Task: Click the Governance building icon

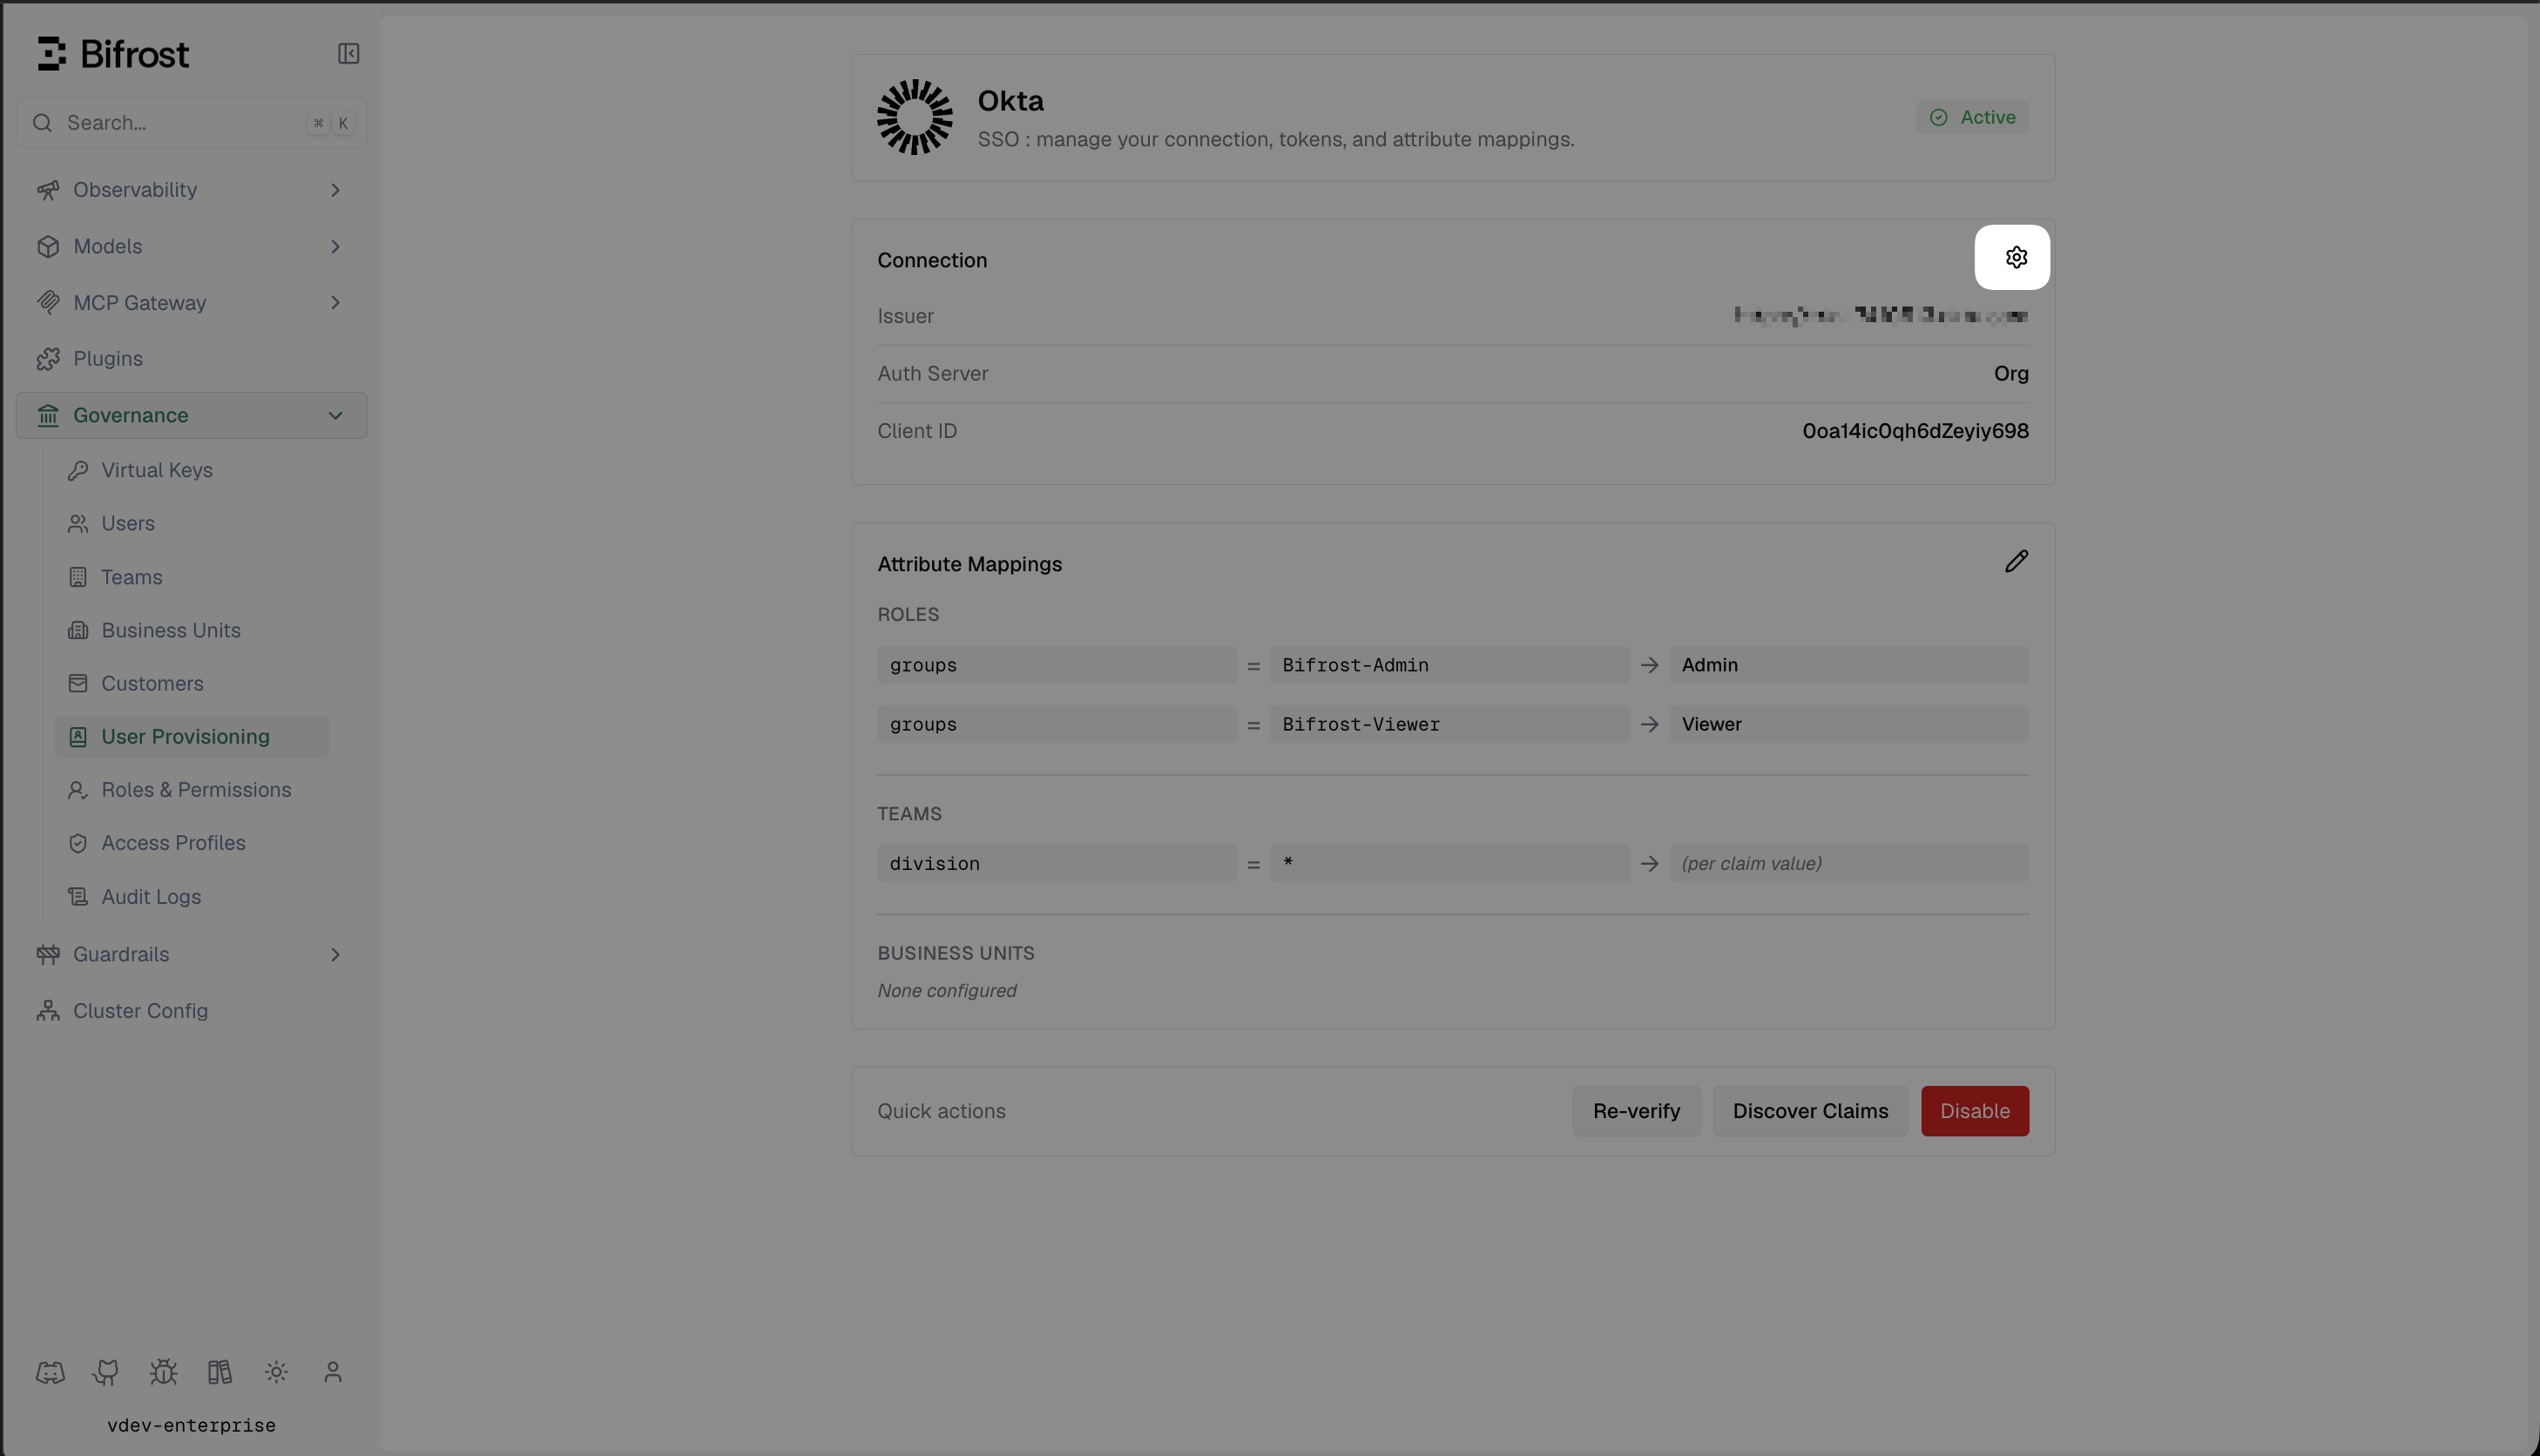Action: point(48,415)
